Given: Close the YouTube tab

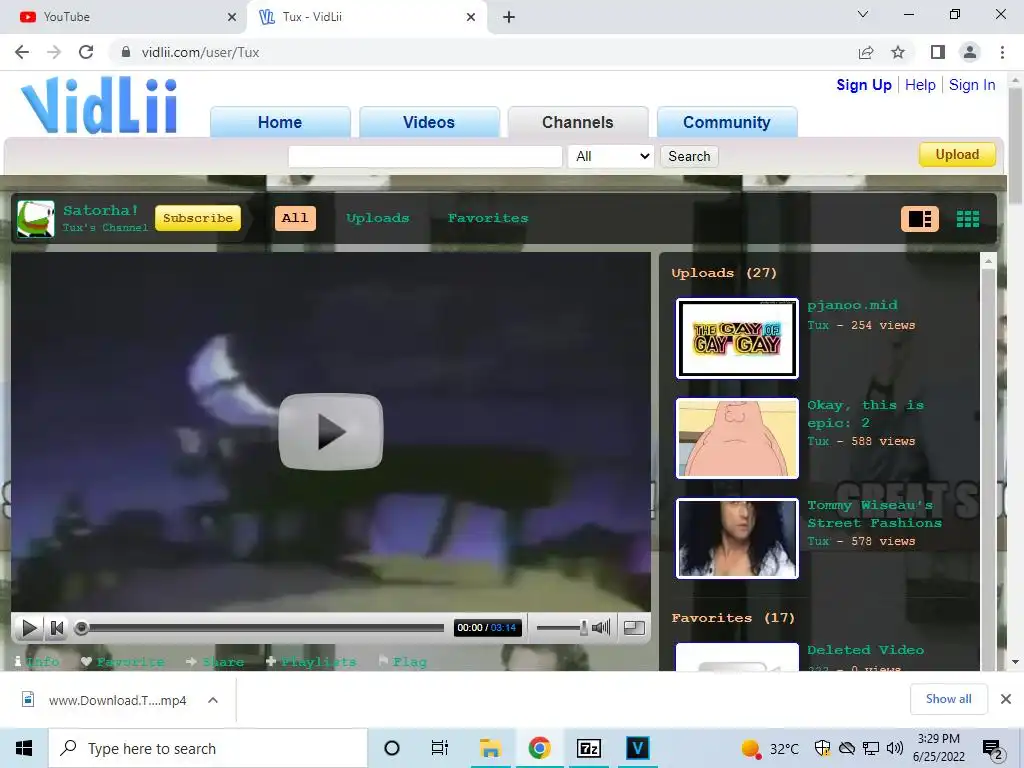Looking at the screenshot, I should point(231,17).
